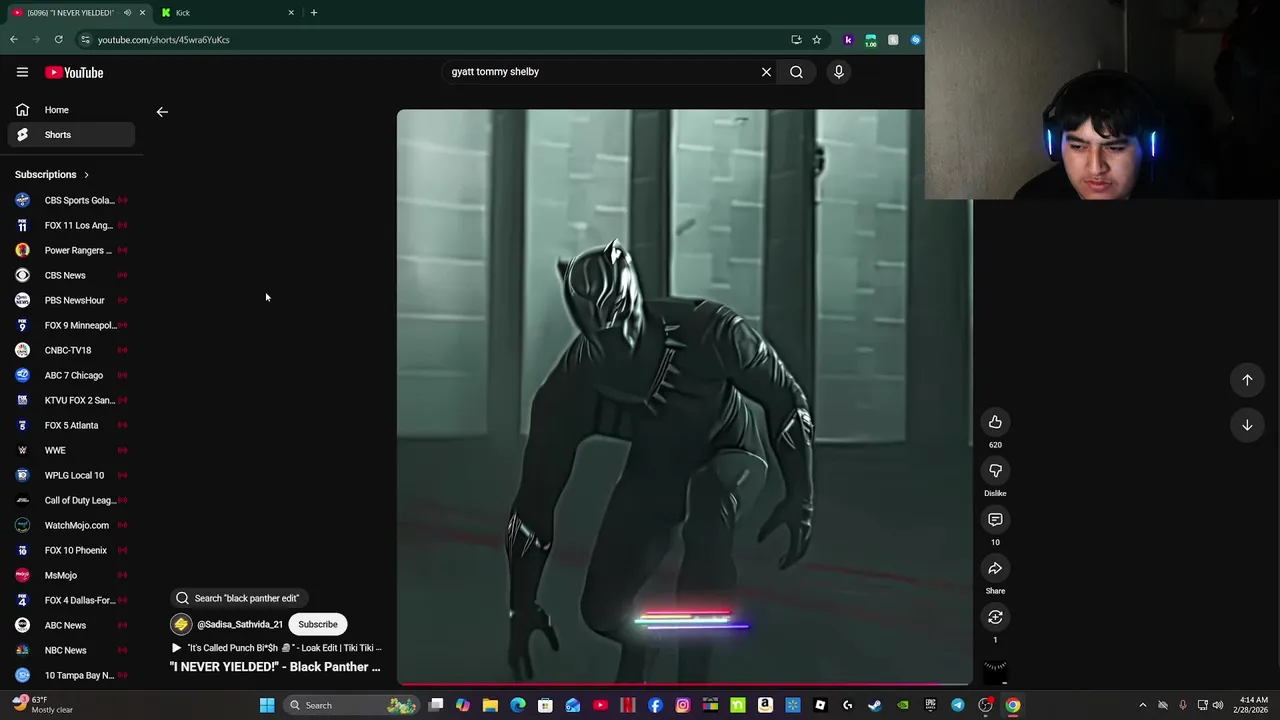Open the Remix option

[x=995, y=617]
